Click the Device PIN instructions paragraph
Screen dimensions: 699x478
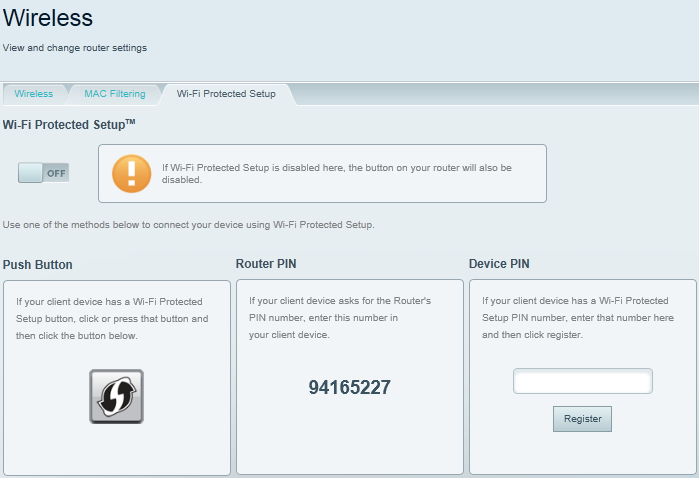point(578,317)
